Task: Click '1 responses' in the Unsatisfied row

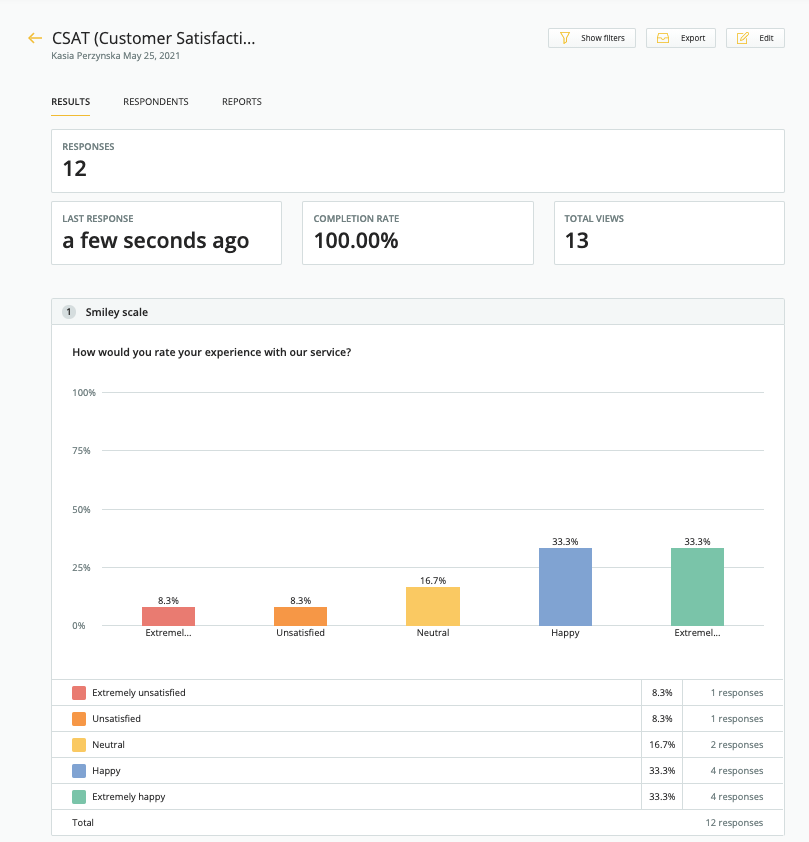Action: click(737, 718)
